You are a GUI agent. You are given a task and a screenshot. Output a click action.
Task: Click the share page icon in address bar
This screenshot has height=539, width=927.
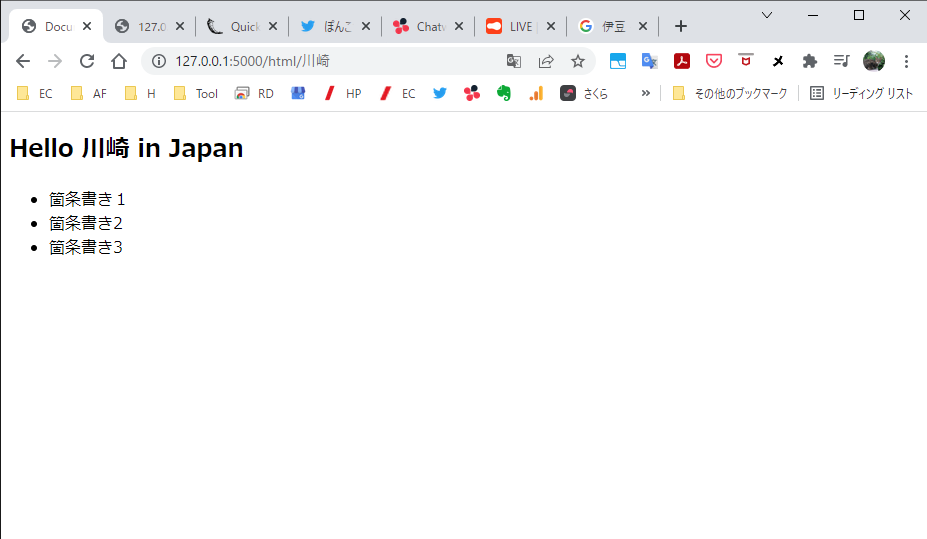546,61
